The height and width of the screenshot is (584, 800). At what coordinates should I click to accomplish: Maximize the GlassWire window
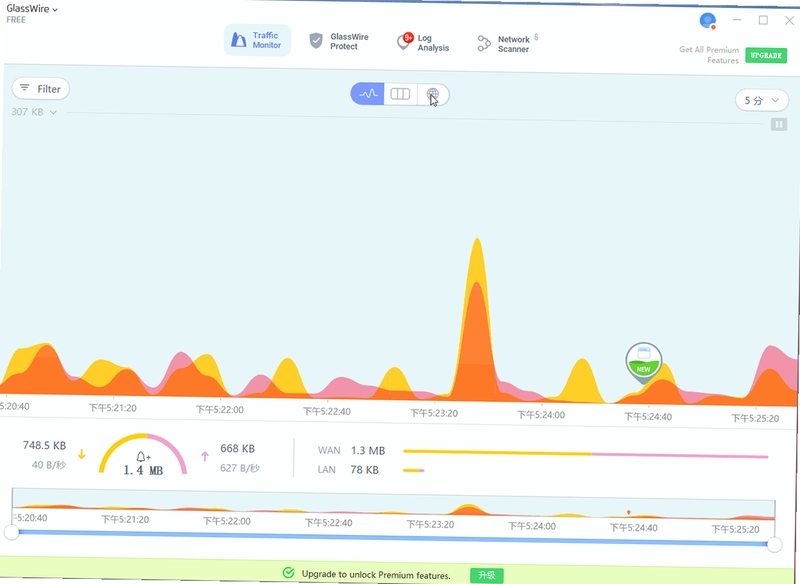point(763,20)
